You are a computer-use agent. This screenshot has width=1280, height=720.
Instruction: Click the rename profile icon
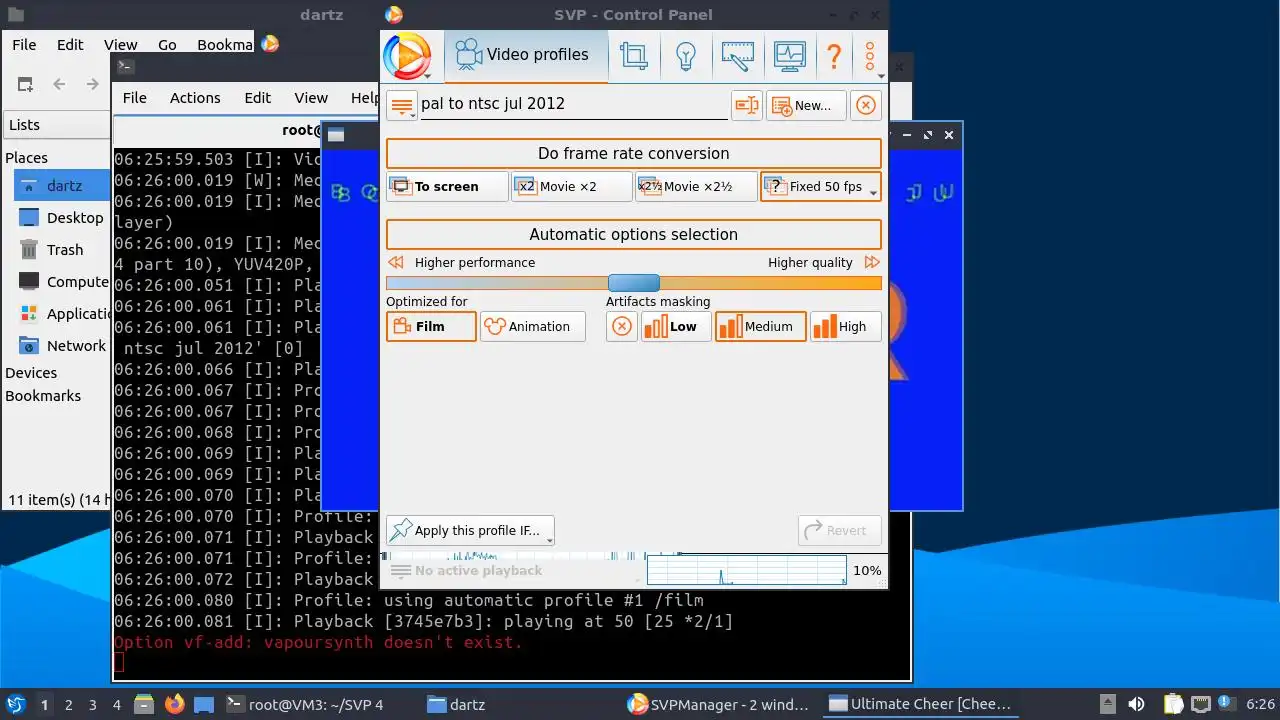click(x=747, y=105)
